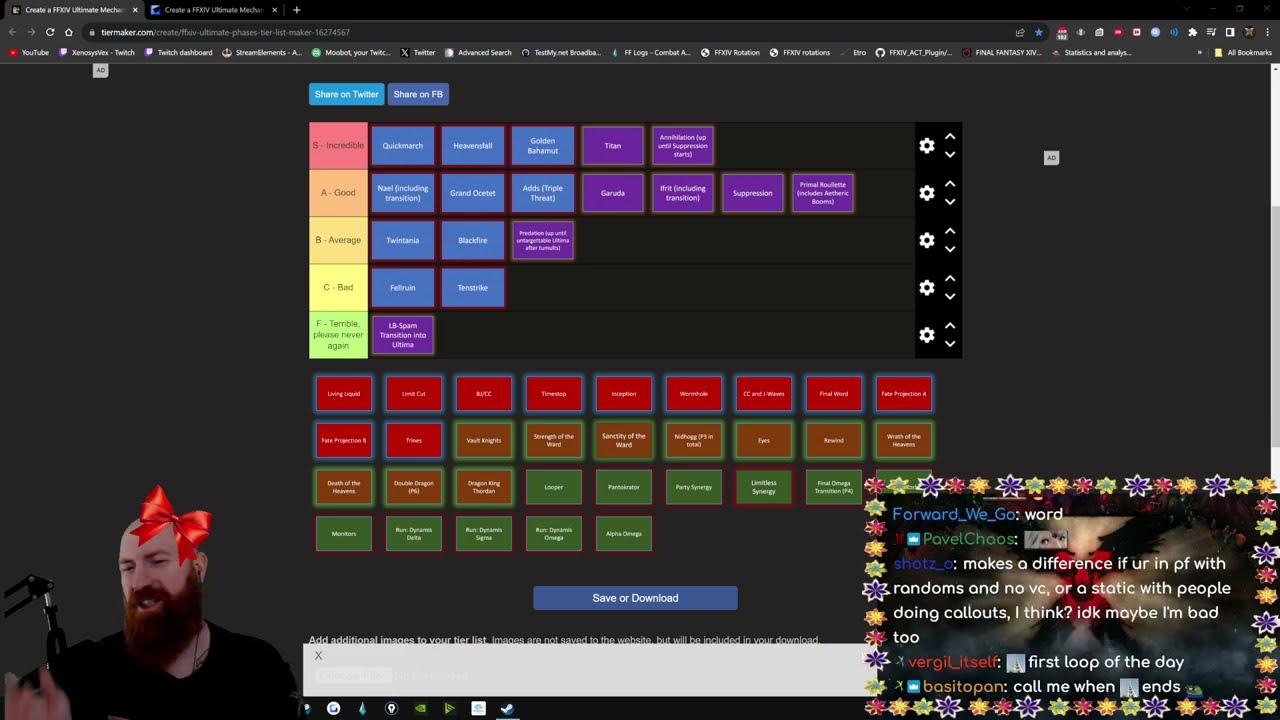Select the Timestop tile
1280x720 pixels.
(x=554, y=394)
